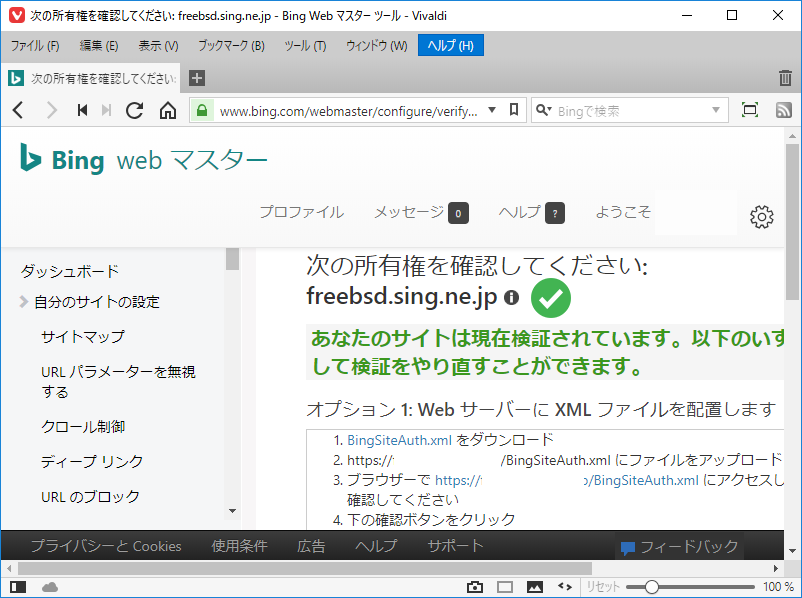Open Bing webmaster settings gear
802x598 pixels.
(x=762, y=217)
